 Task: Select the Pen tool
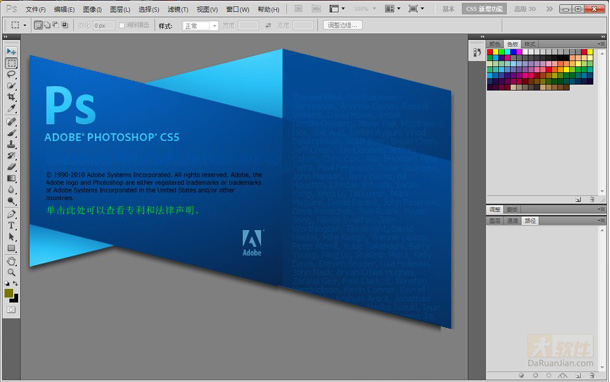click(11, 214)
